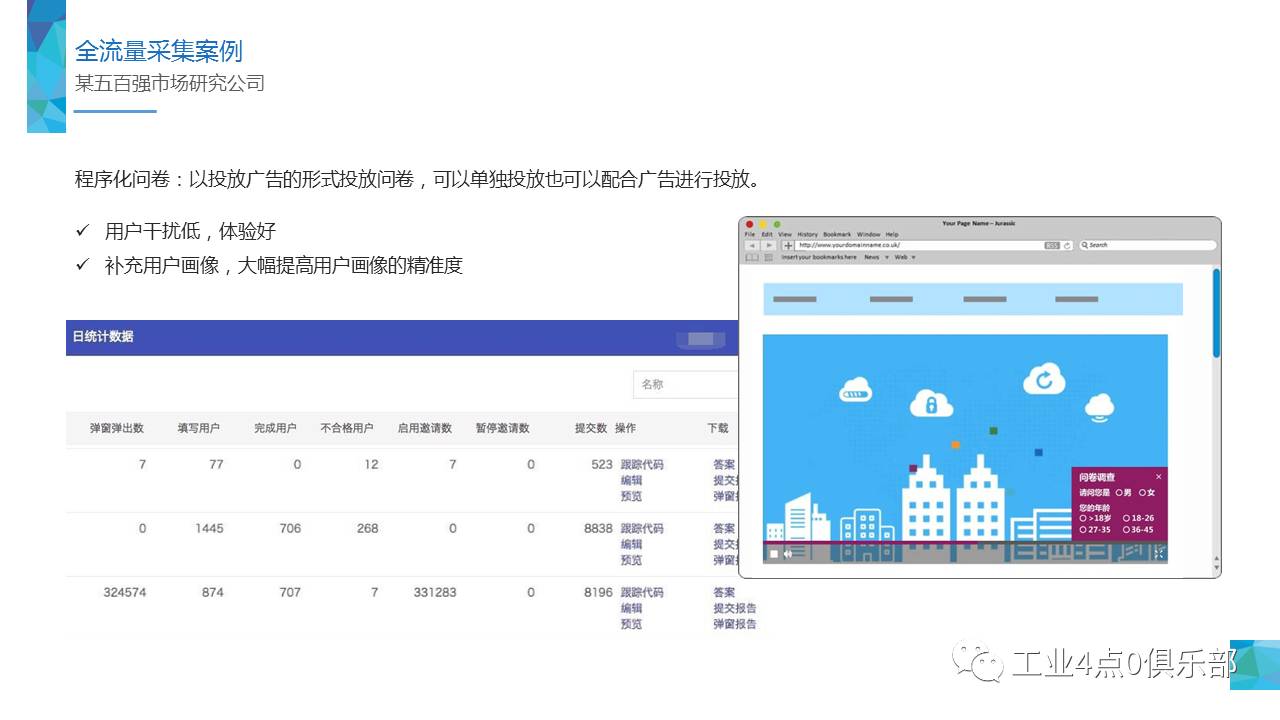The height and width of the screenshot is (720, 1280).
Task: Click the browser back arrow button
Action: pos(752,245)
